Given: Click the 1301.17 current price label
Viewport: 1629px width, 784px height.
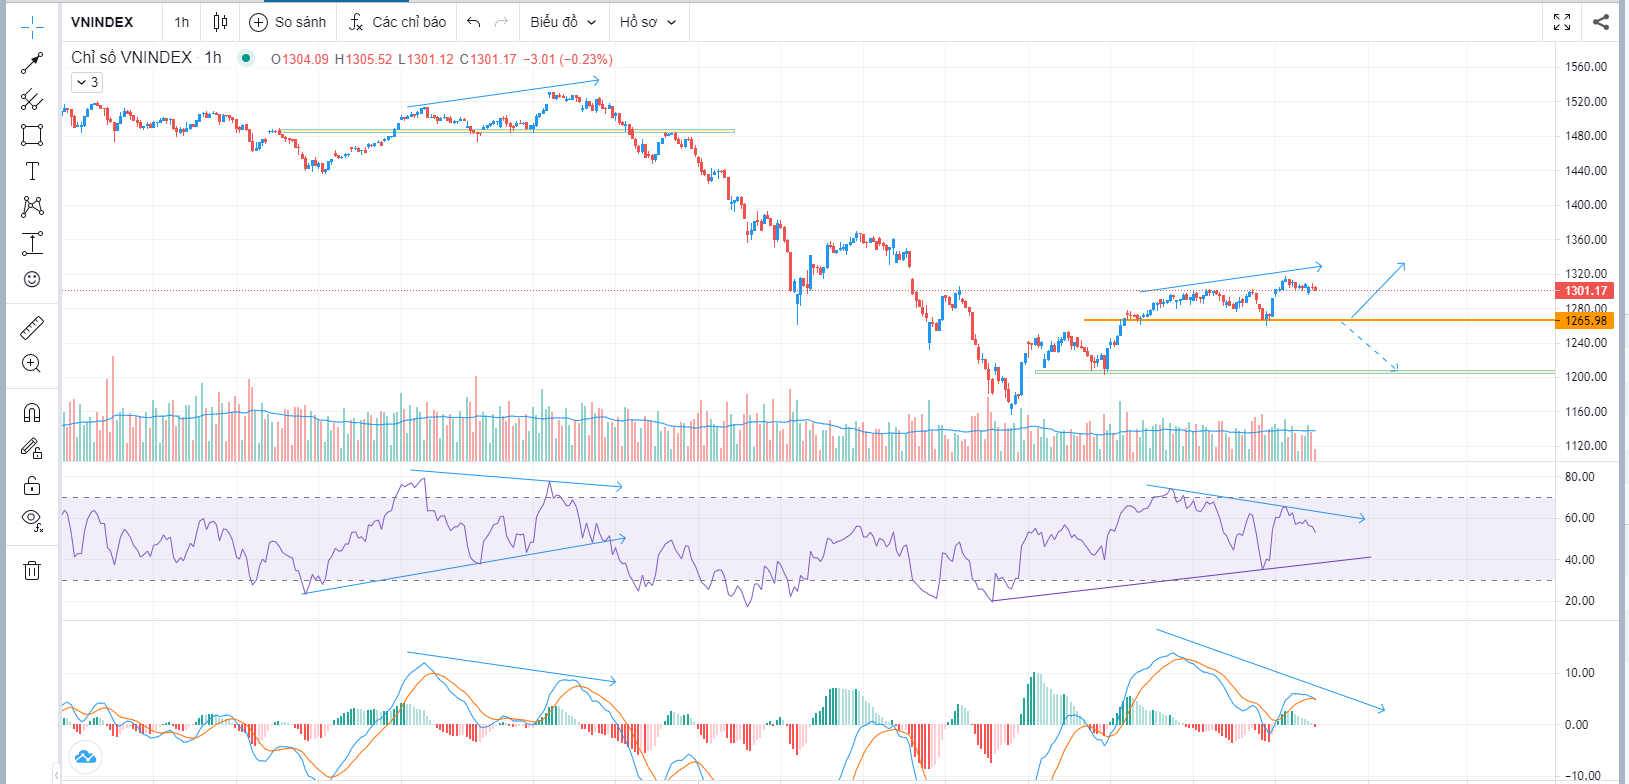Looking at the screenshot, I should pyautogui.click(x=1585, y=291).
